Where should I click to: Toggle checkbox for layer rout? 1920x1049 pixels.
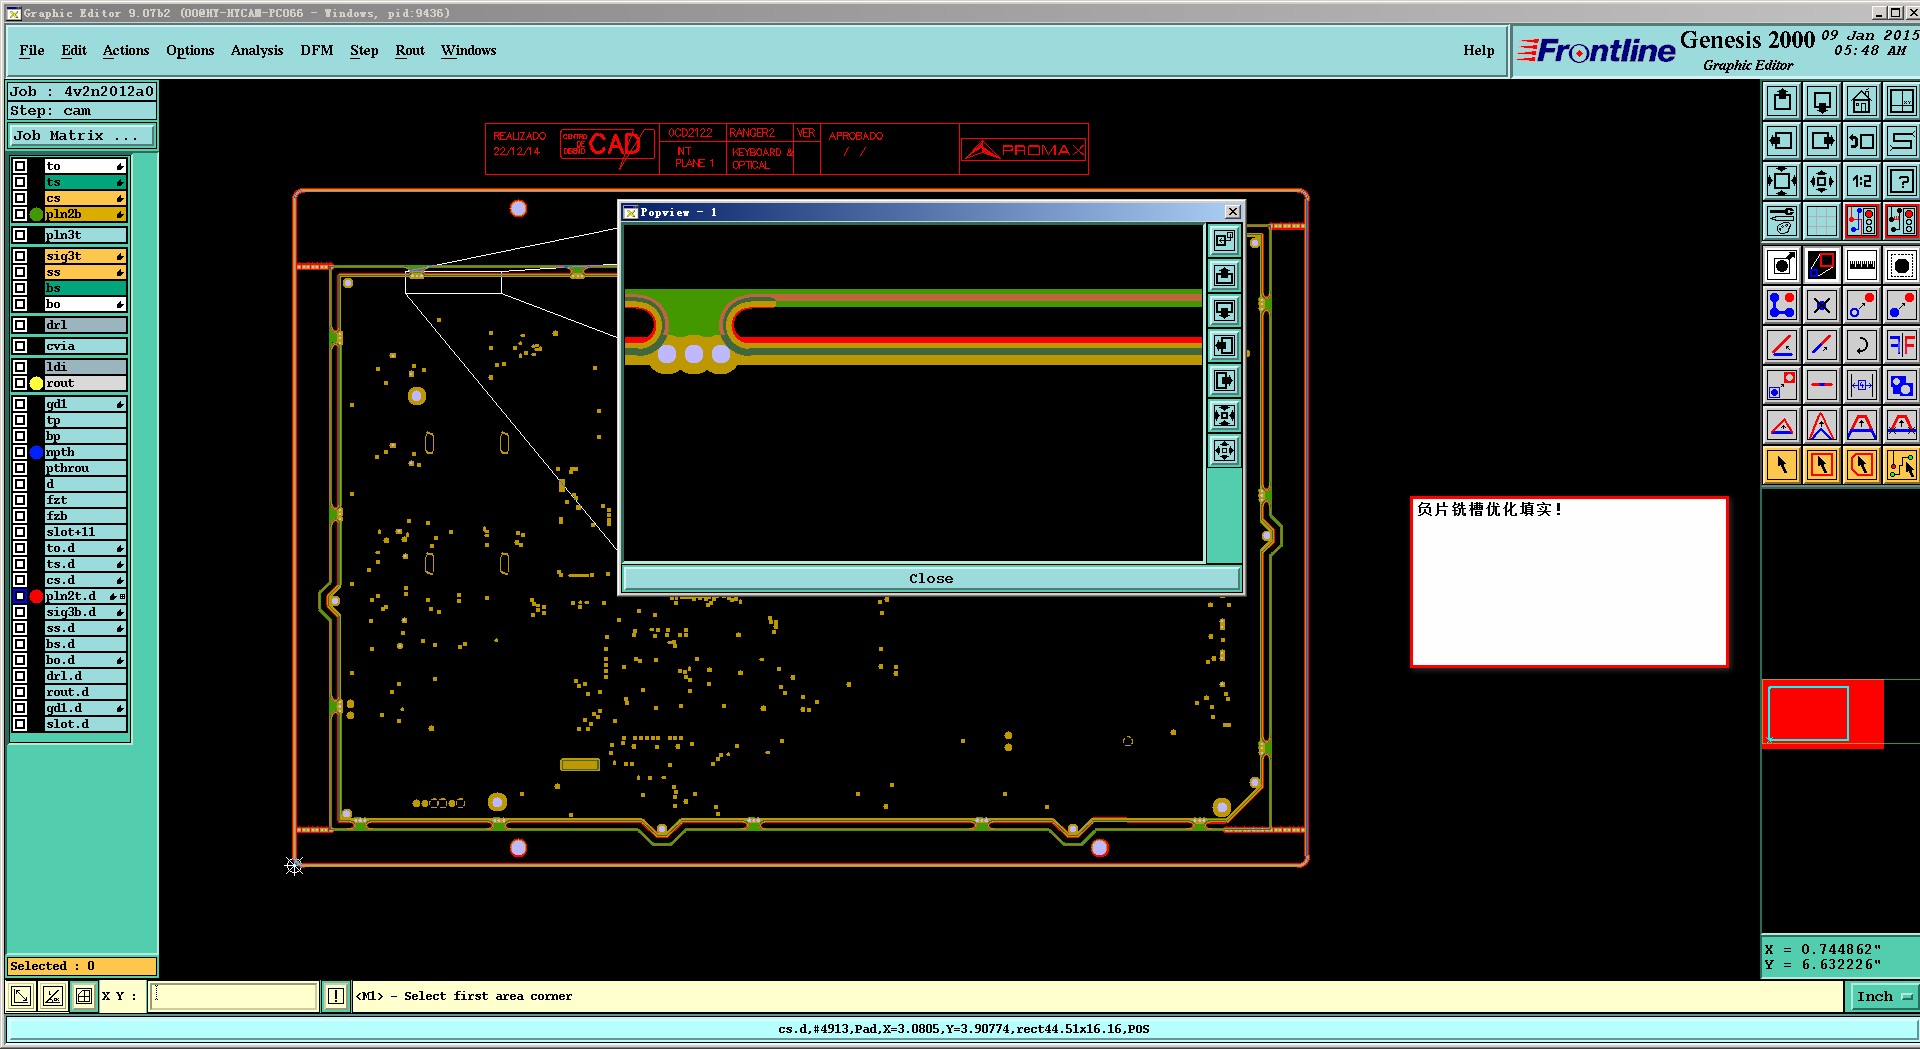coord(20,383)
